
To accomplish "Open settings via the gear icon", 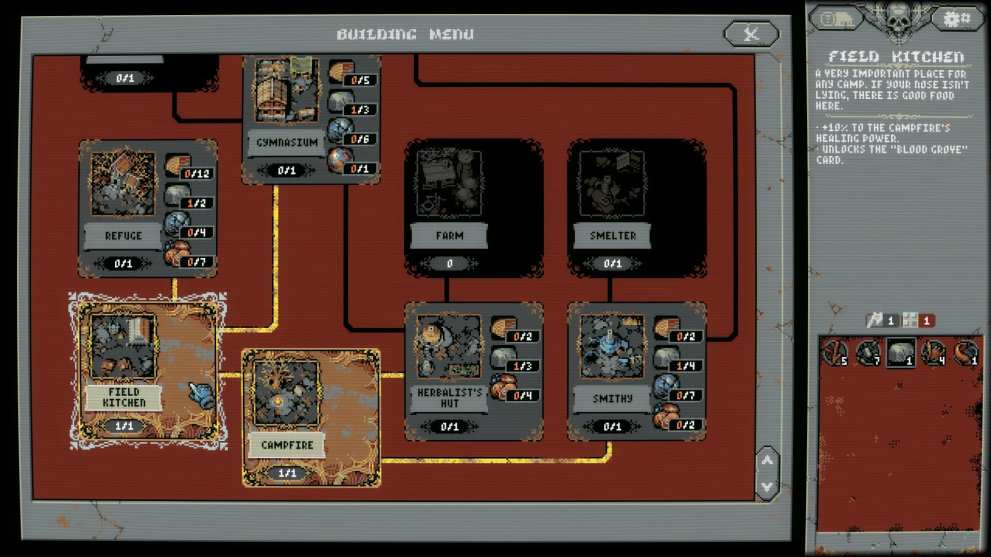I will [x=956, y=19].
